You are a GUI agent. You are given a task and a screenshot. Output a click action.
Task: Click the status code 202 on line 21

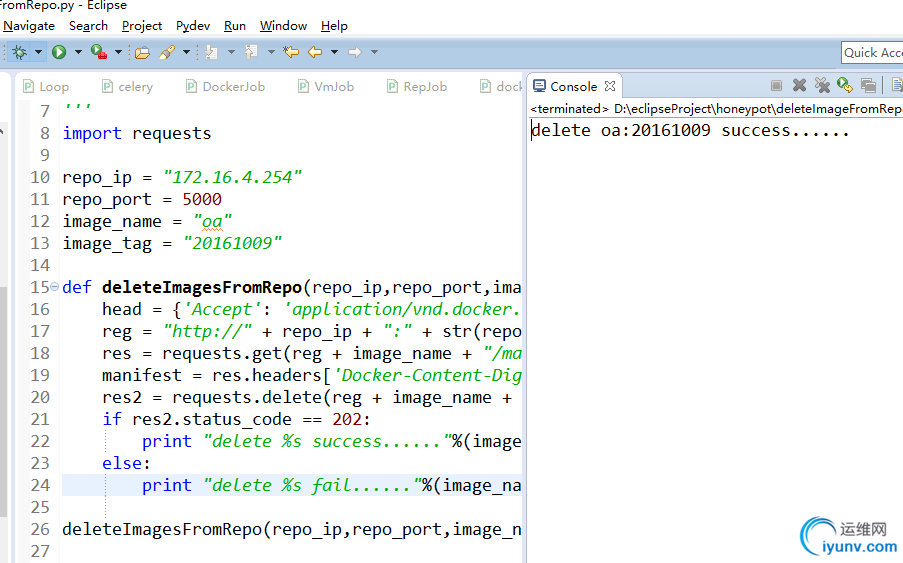(347, 419)
